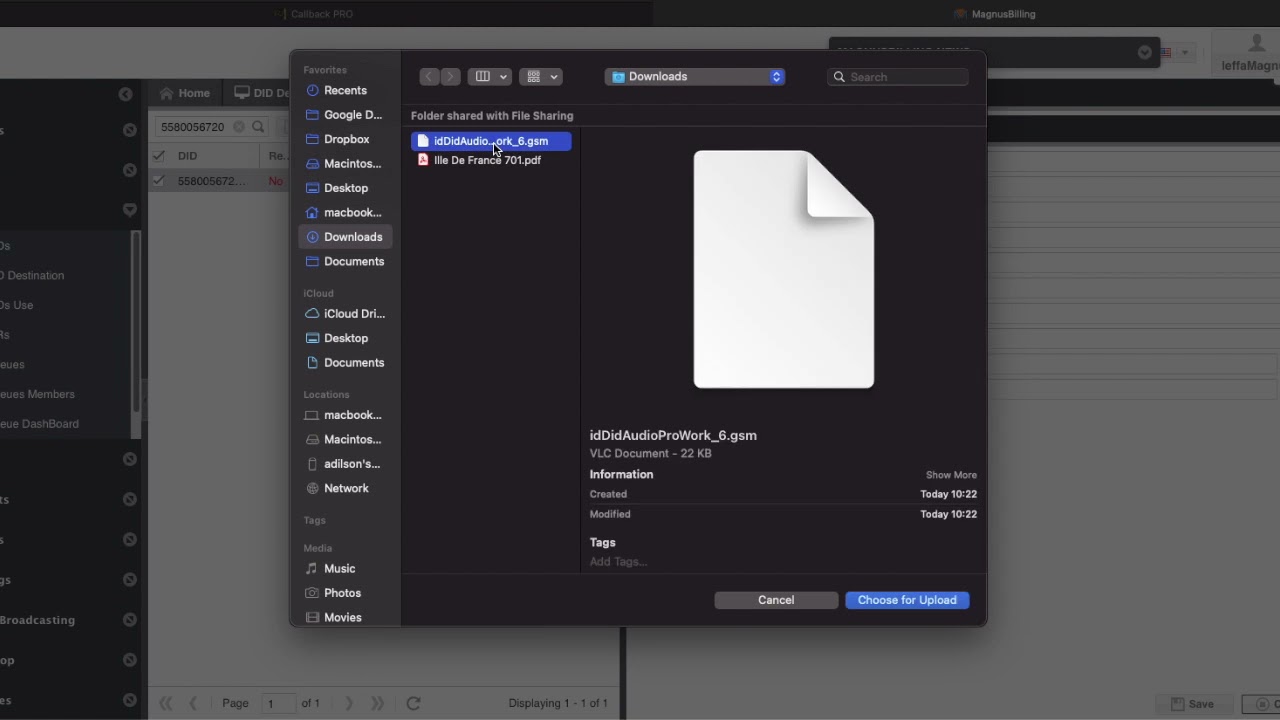Click the document preview thumbnail

tap(784, 269)
